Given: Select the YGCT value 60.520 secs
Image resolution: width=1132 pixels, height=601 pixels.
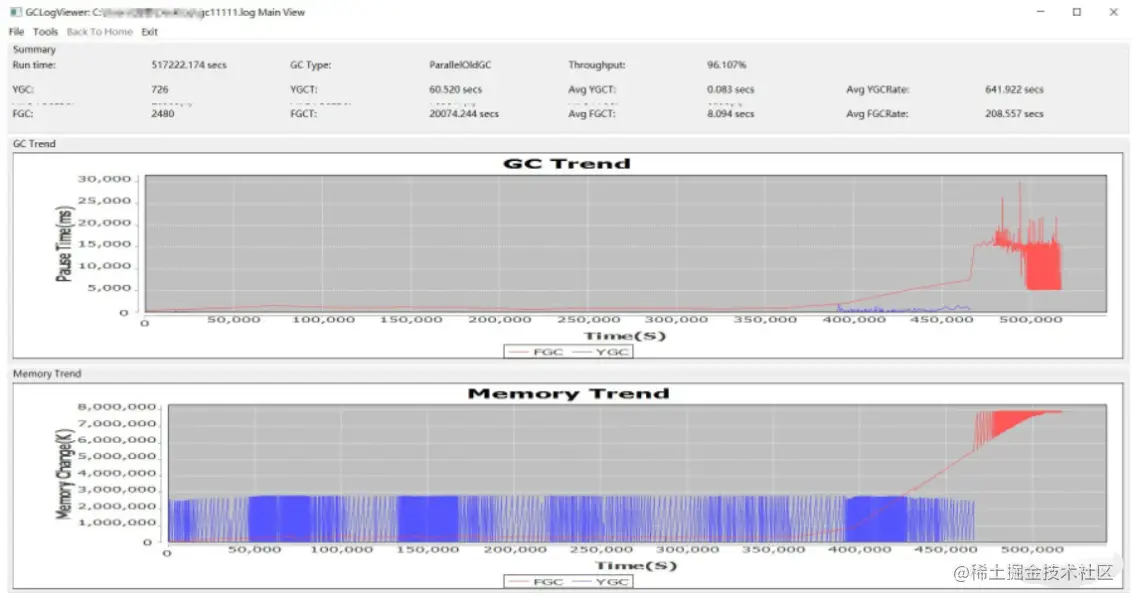Looking at the screenshot, I should tap(455, 90).
